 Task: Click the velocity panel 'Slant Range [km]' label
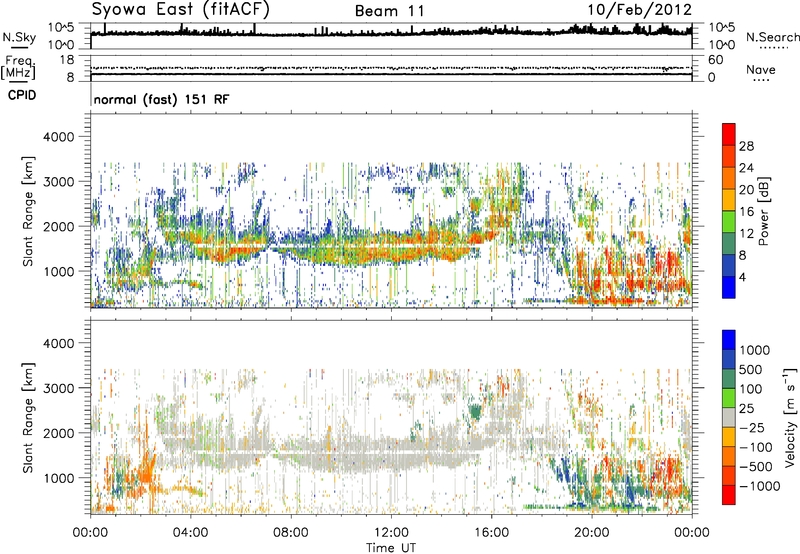[x=28, y=418]
